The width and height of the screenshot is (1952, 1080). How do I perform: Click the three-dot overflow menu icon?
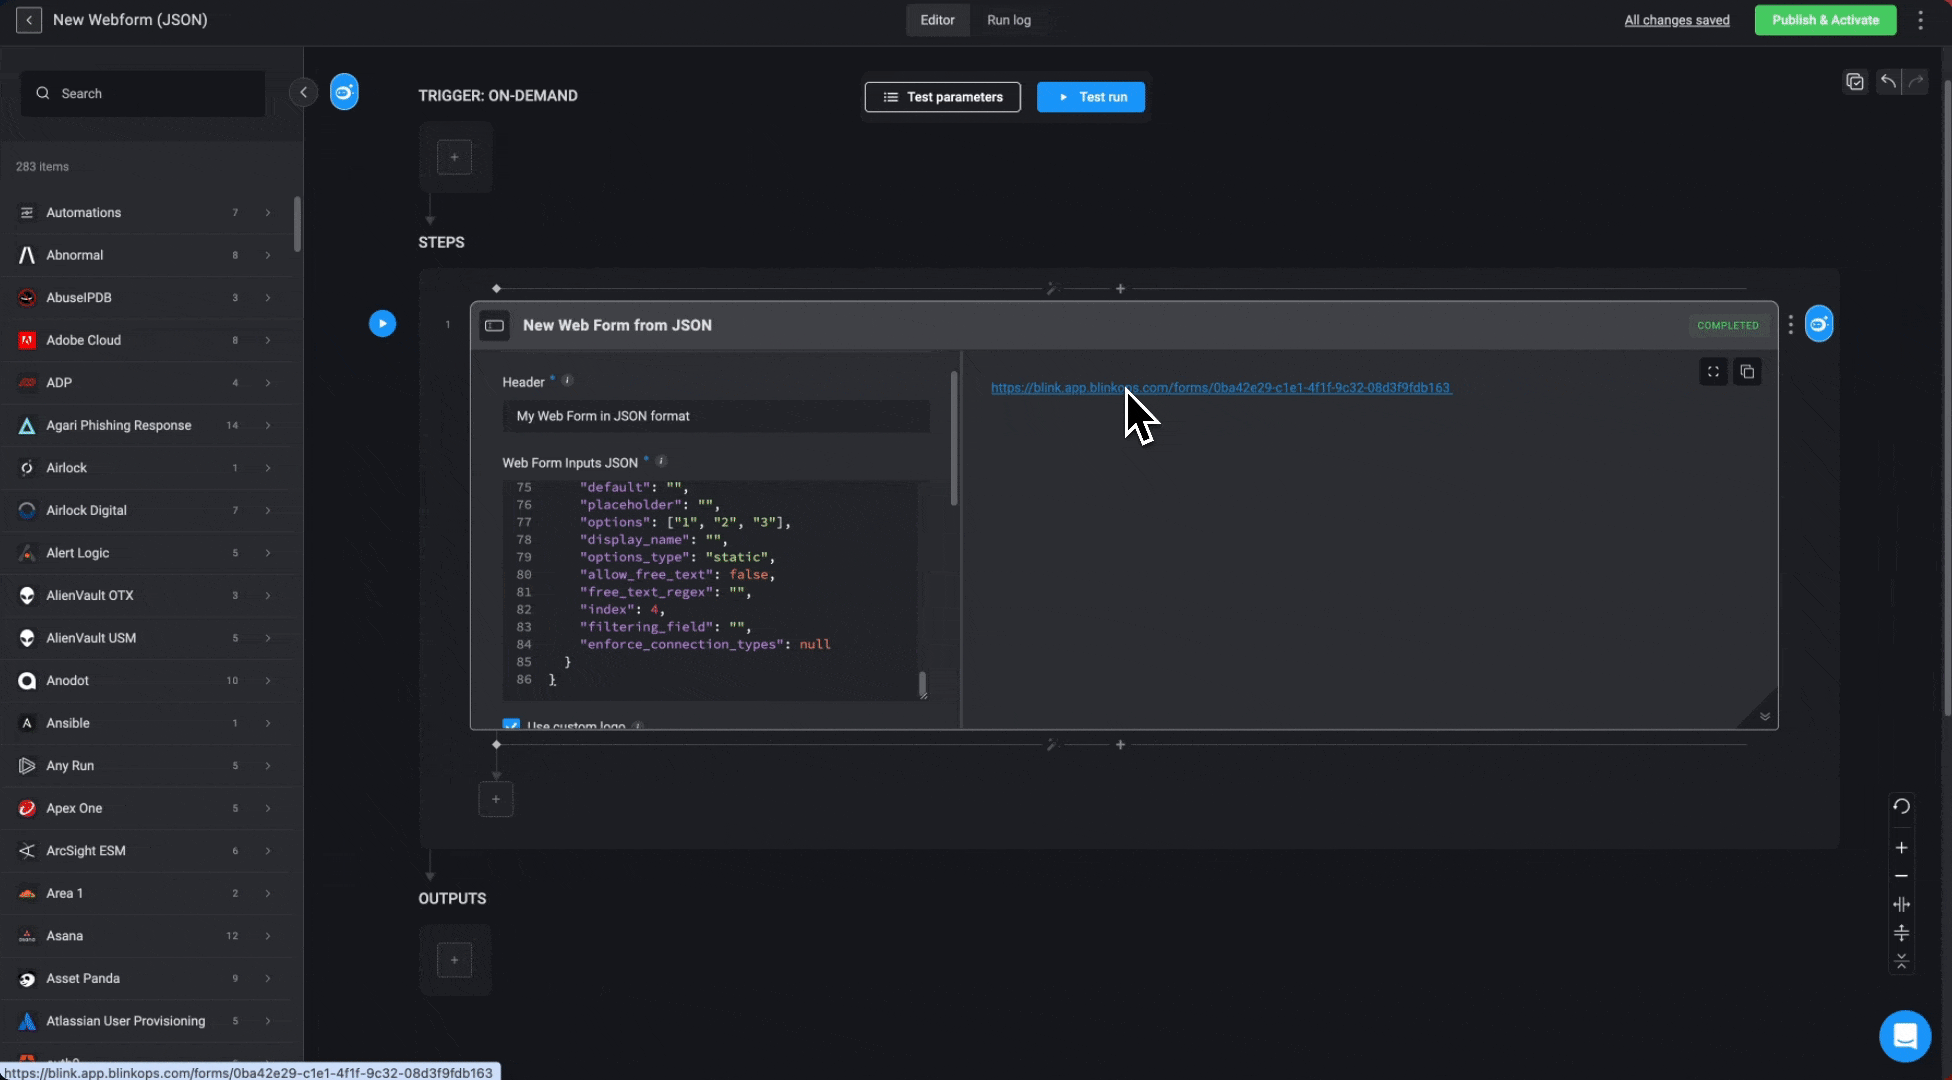[x=1790, y=325]
